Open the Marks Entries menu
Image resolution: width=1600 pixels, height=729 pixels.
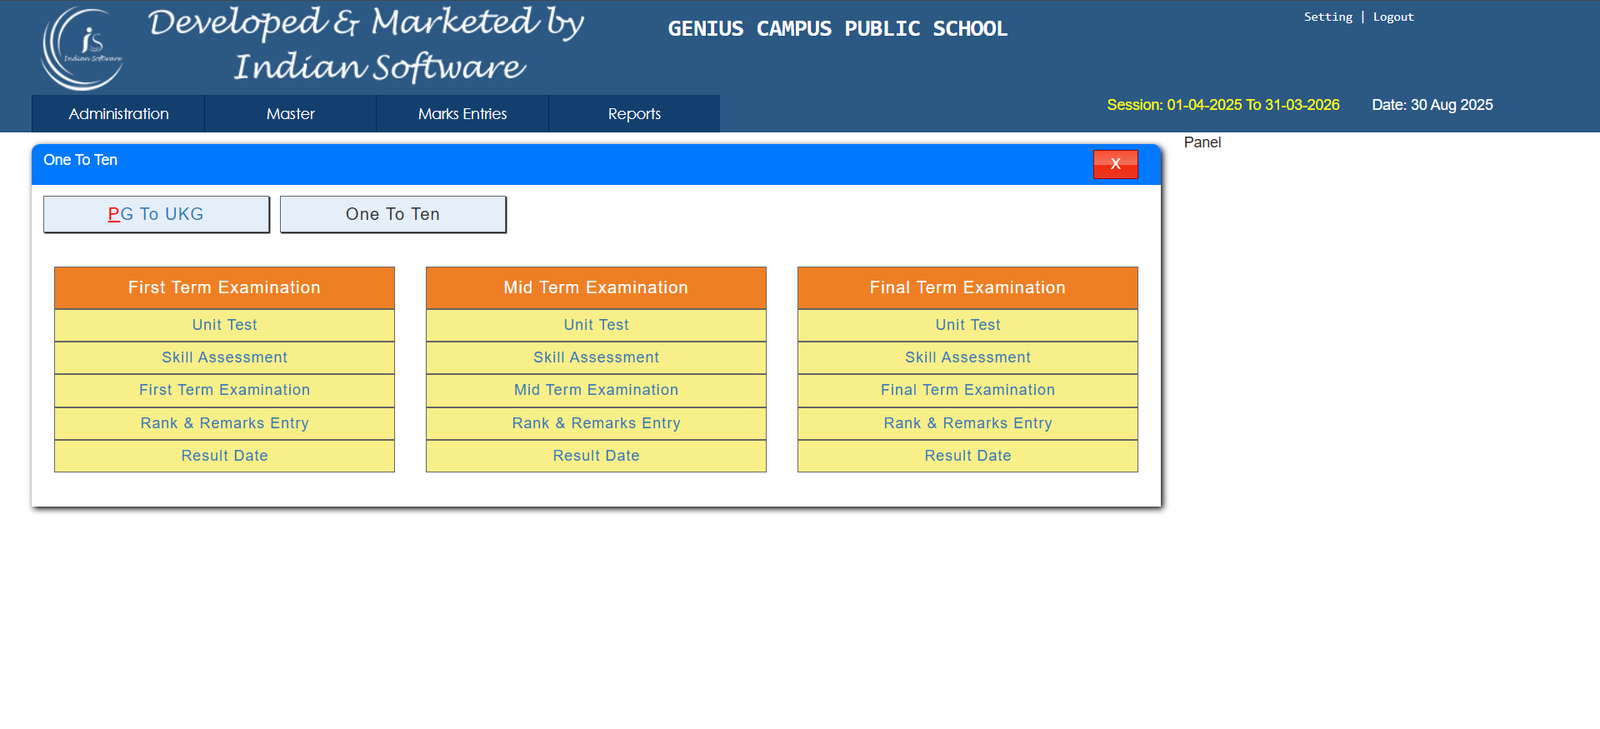(x=462, y=114)
